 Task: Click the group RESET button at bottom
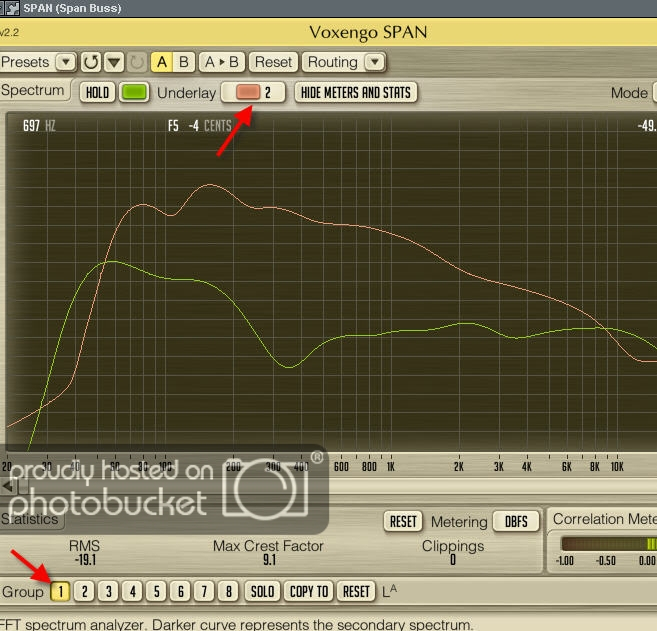point(356,592)
